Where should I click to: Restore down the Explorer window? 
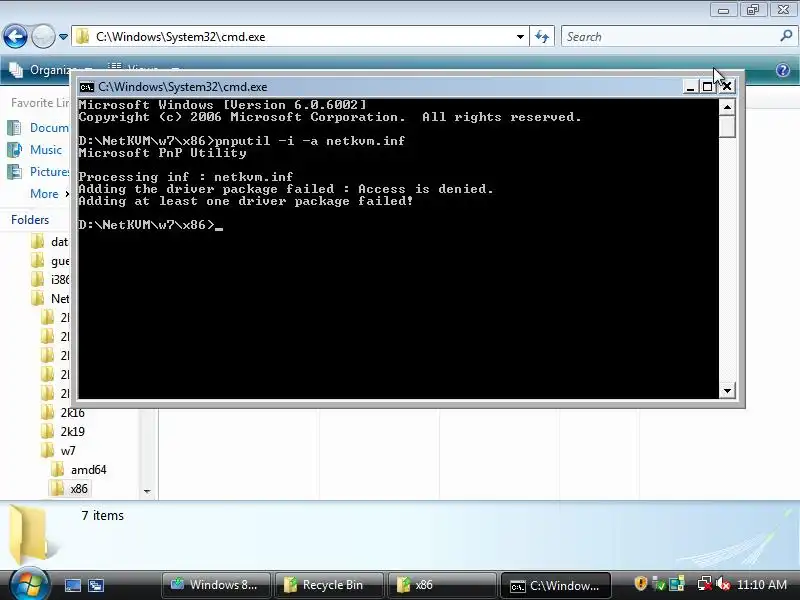[x=753, y=10]
